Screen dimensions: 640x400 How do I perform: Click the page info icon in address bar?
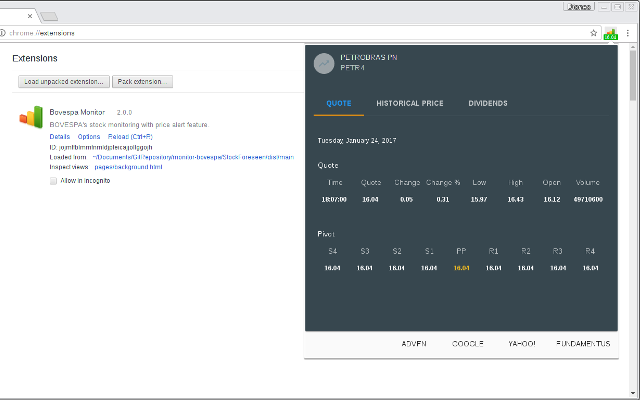2,33
